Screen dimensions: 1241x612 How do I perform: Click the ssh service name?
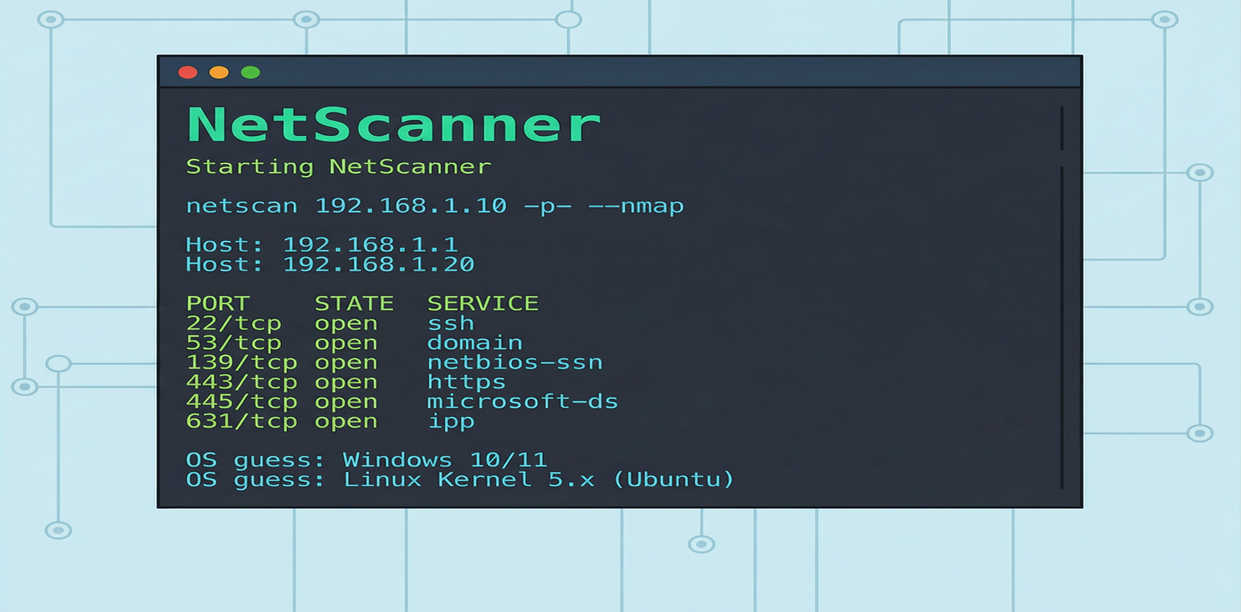coord(451,323)
